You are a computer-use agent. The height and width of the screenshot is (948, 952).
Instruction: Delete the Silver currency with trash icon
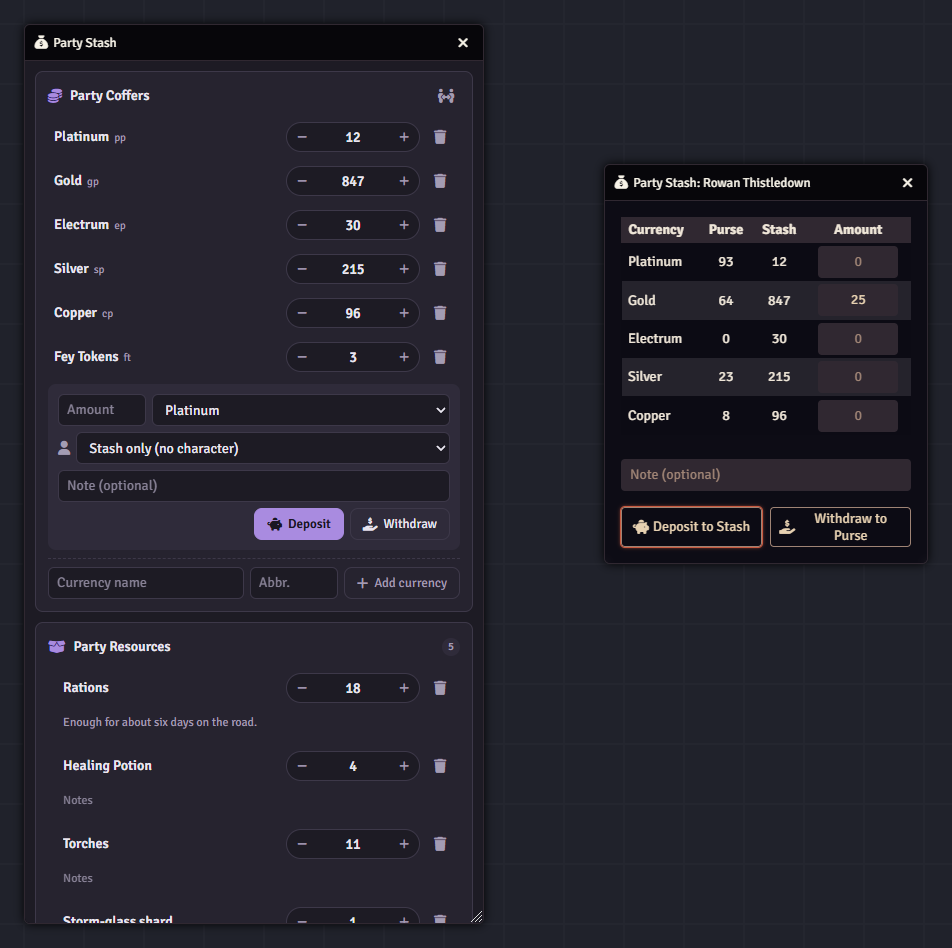(440, 269)
